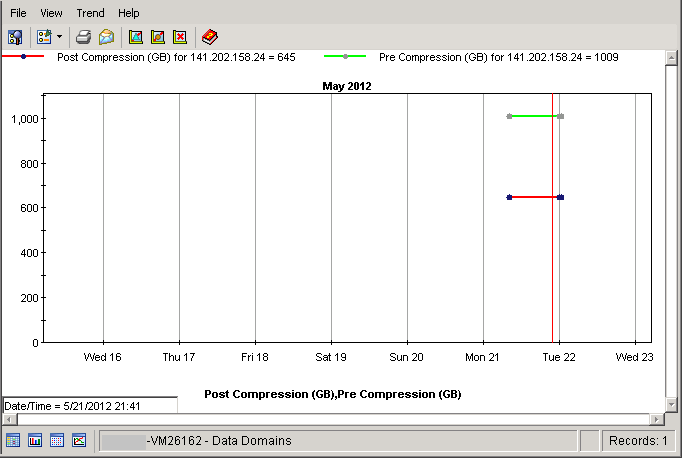This screenshot has width=683, height=459.
Task: Click the vertical scrollbar up arrow
Action: point(671,57)
